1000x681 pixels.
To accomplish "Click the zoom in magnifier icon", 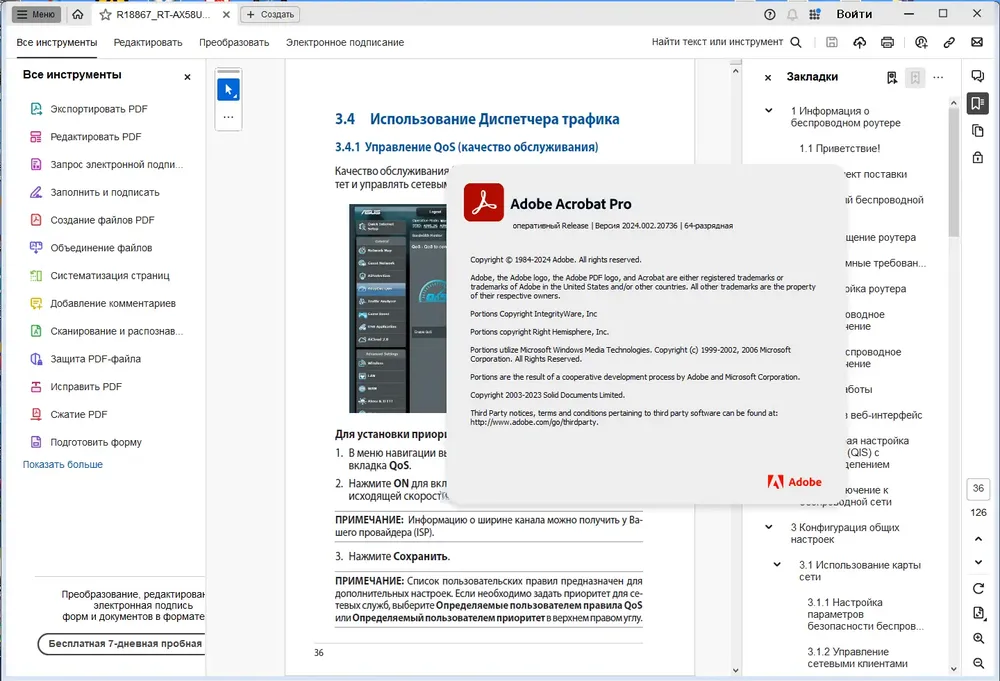I will point(978,638).
